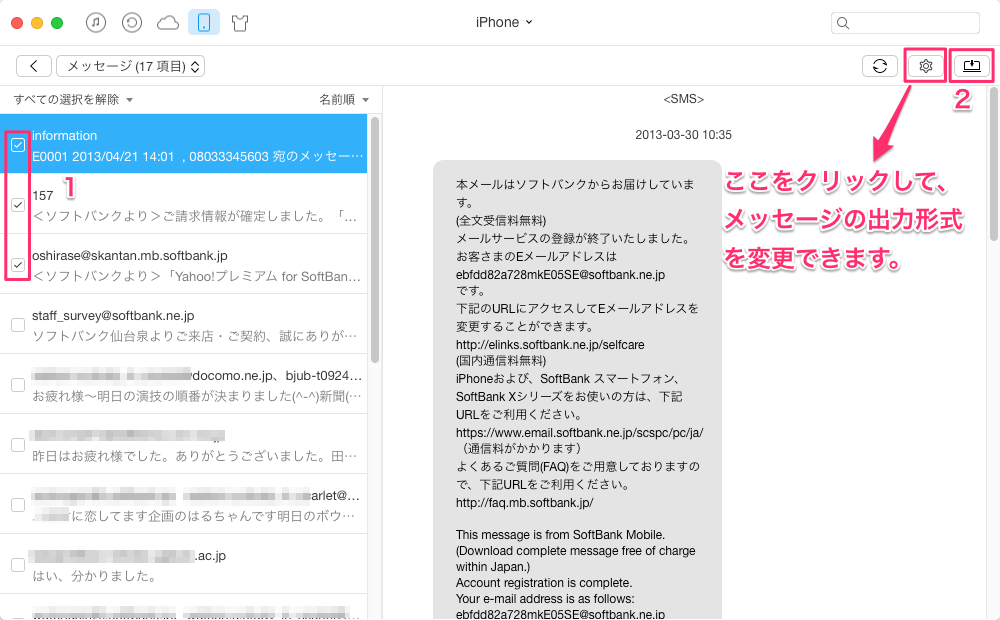
Task: Select staff_survey@softbank.ne.jp conversation
Action: coord(184,324)
